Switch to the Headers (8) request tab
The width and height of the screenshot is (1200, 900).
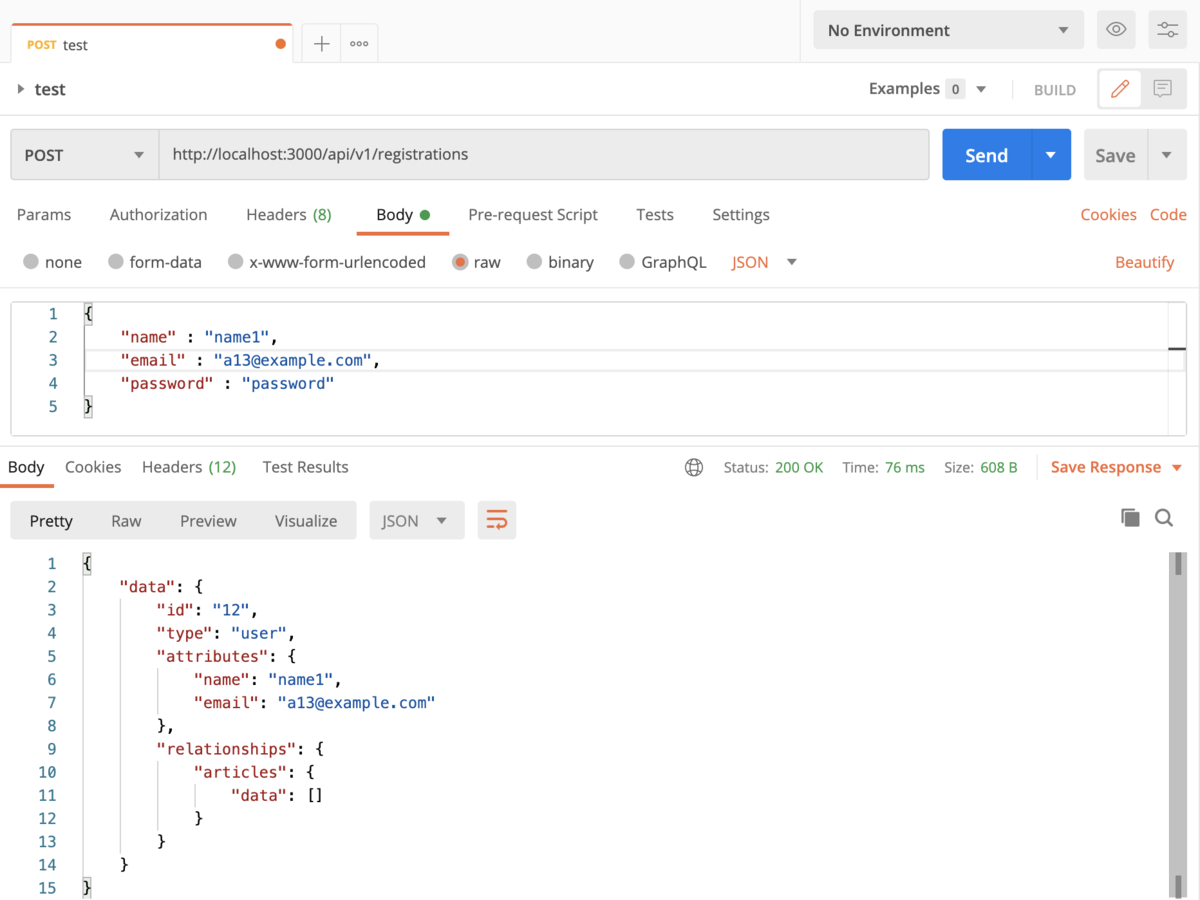point(288,215)
